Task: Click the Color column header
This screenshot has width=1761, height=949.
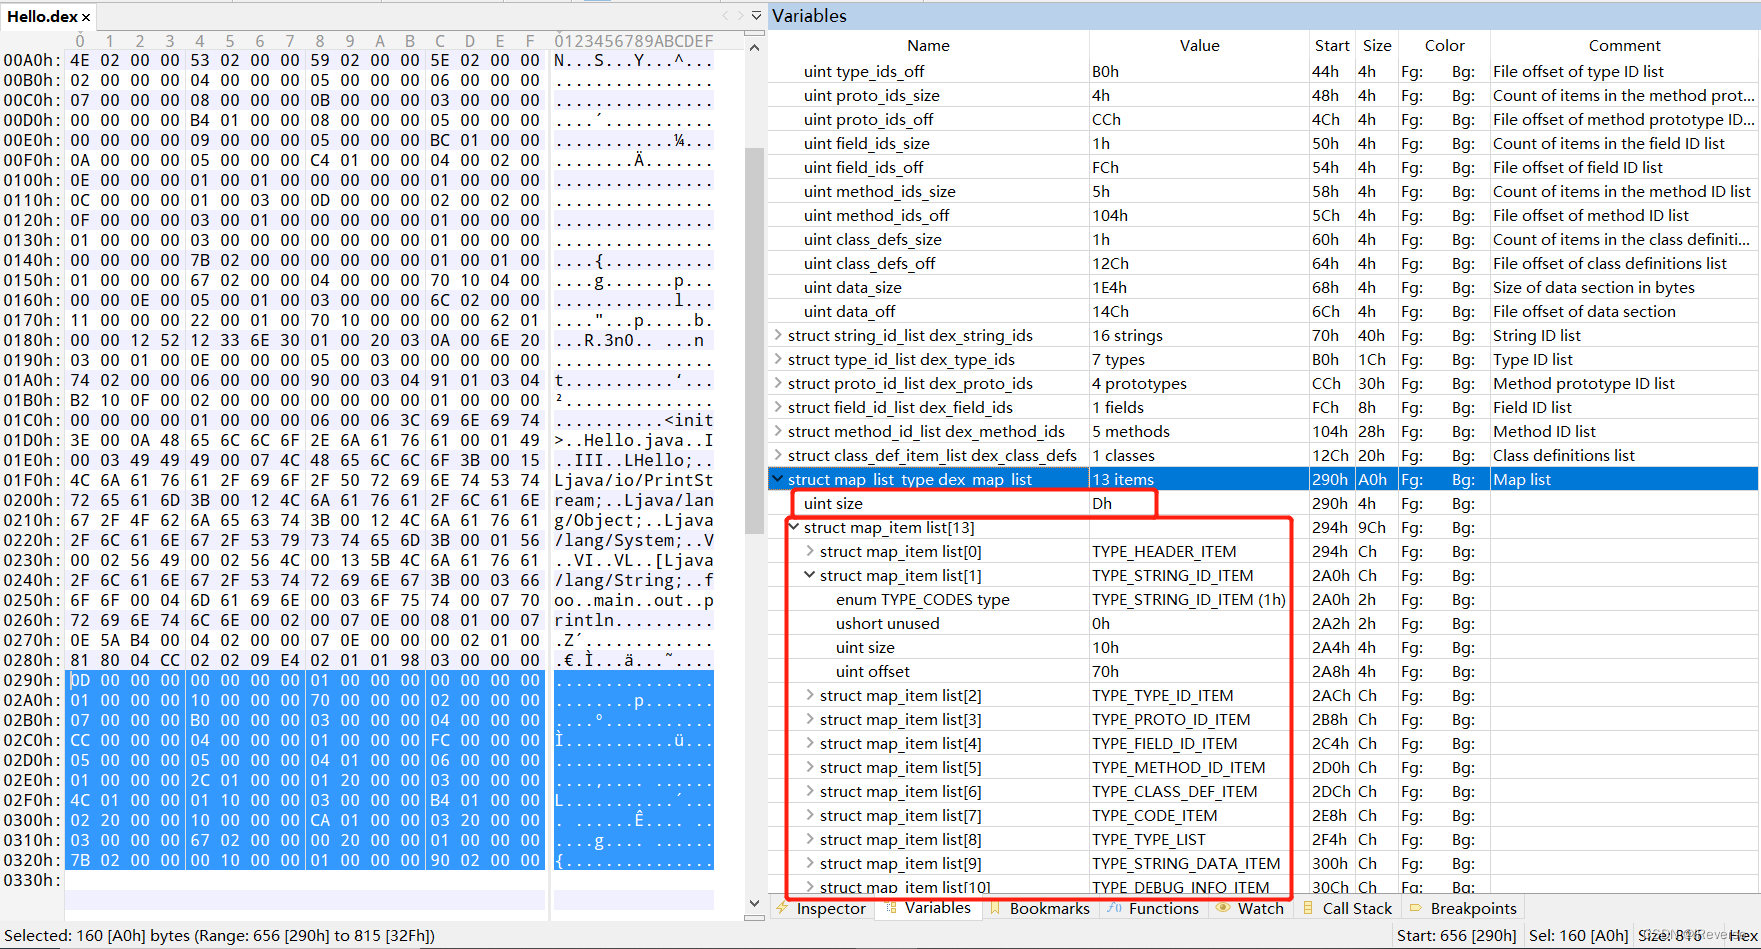Action: click(x=1444, y=45)
